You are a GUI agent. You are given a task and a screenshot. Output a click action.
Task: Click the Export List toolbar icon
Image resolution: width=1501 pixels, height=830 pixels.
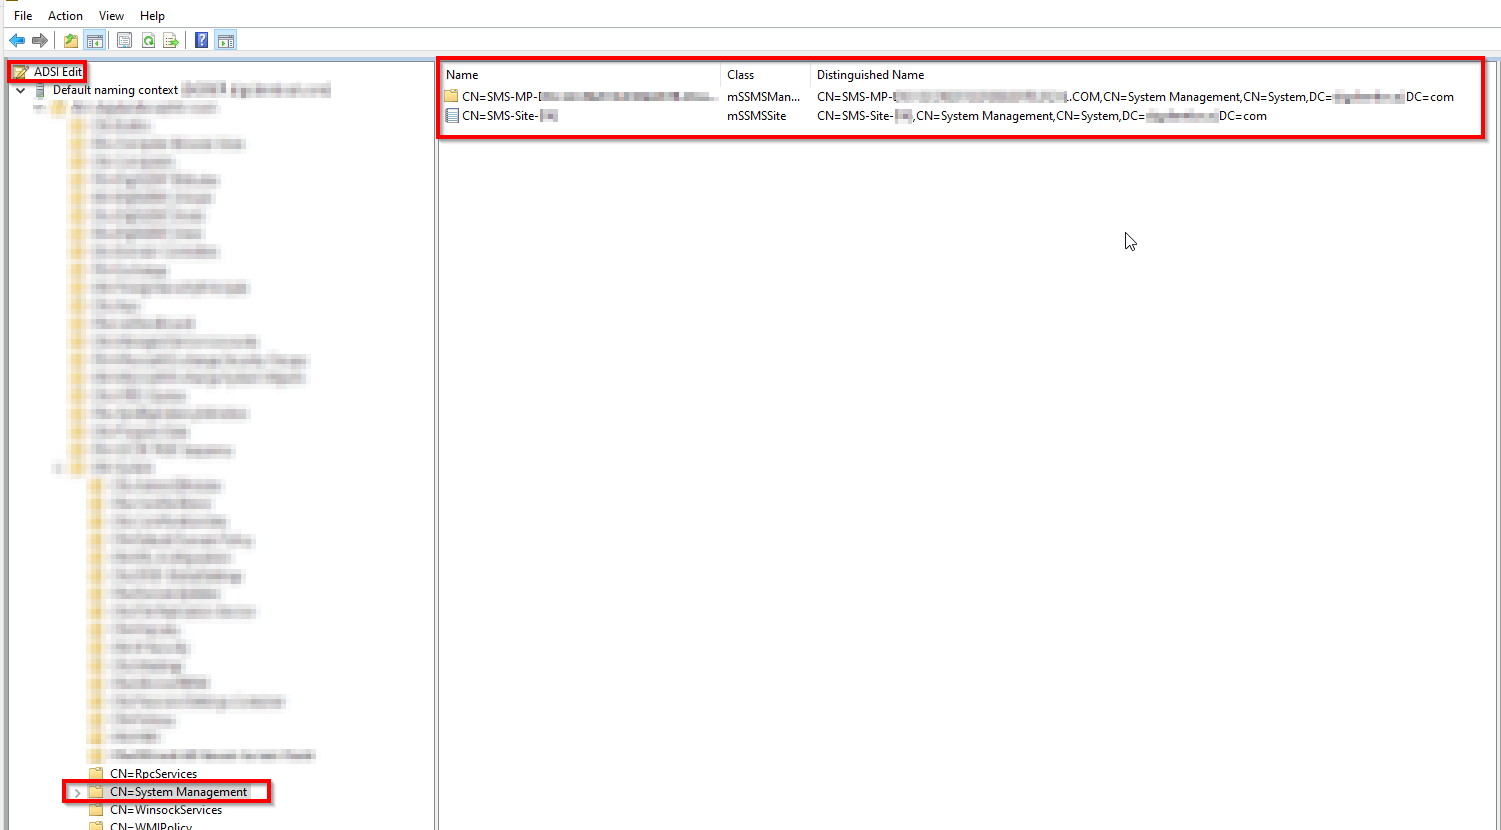(171, 40)
